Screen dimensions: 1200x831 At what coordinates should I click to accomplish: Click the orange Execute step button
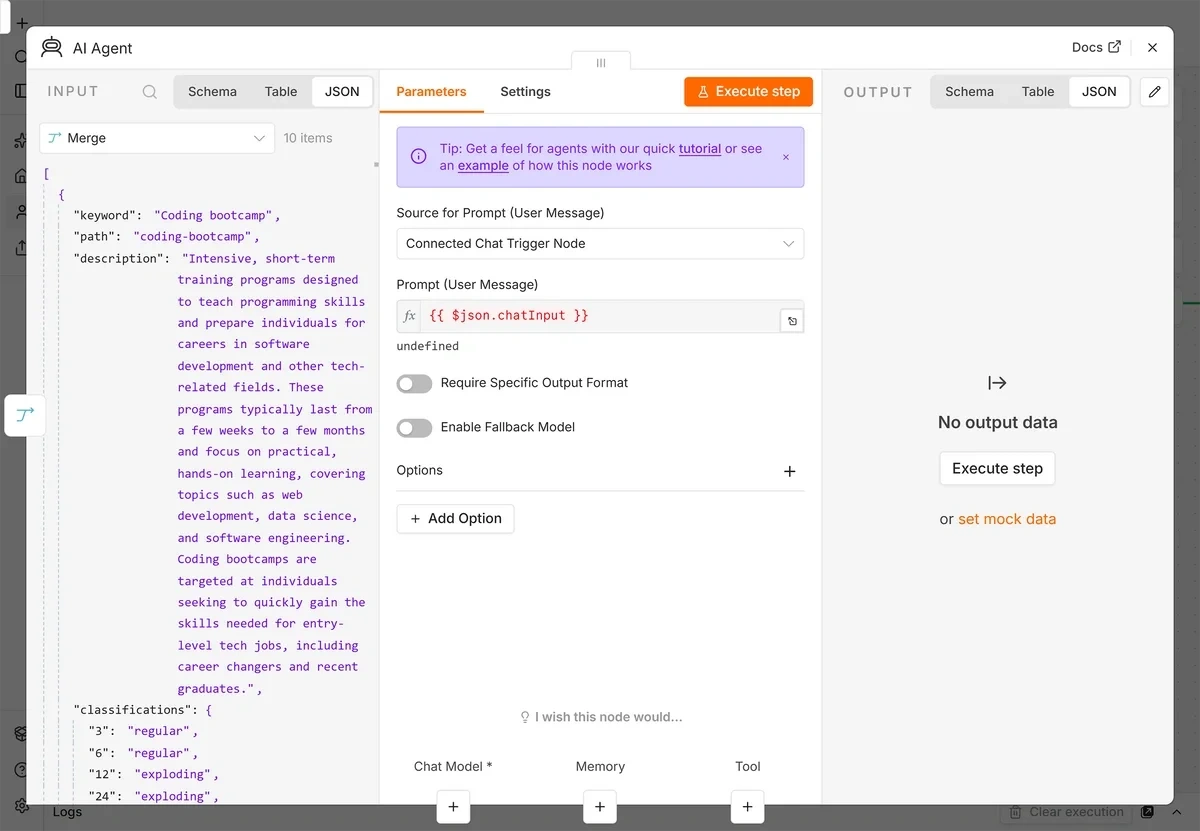(749, 92)
